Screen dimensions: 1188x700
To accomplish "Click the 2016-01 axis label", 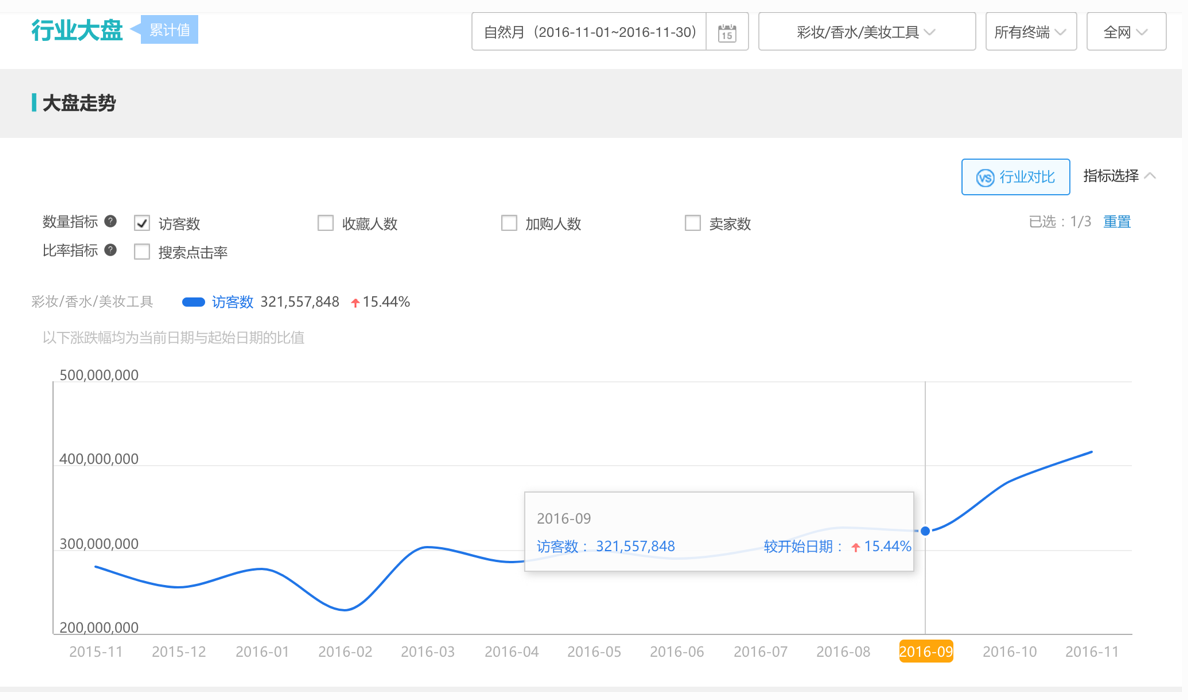I will 262,652.
